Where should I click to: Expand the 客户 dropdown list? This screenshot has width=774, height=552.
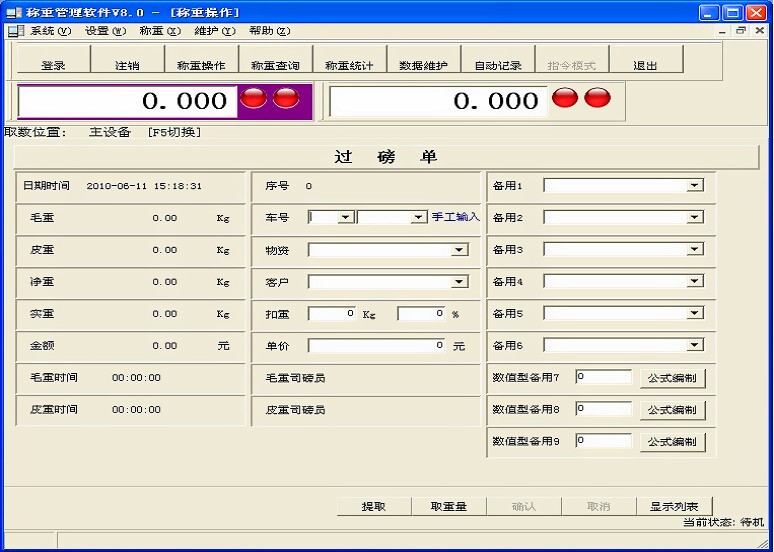tap(459, 282)
